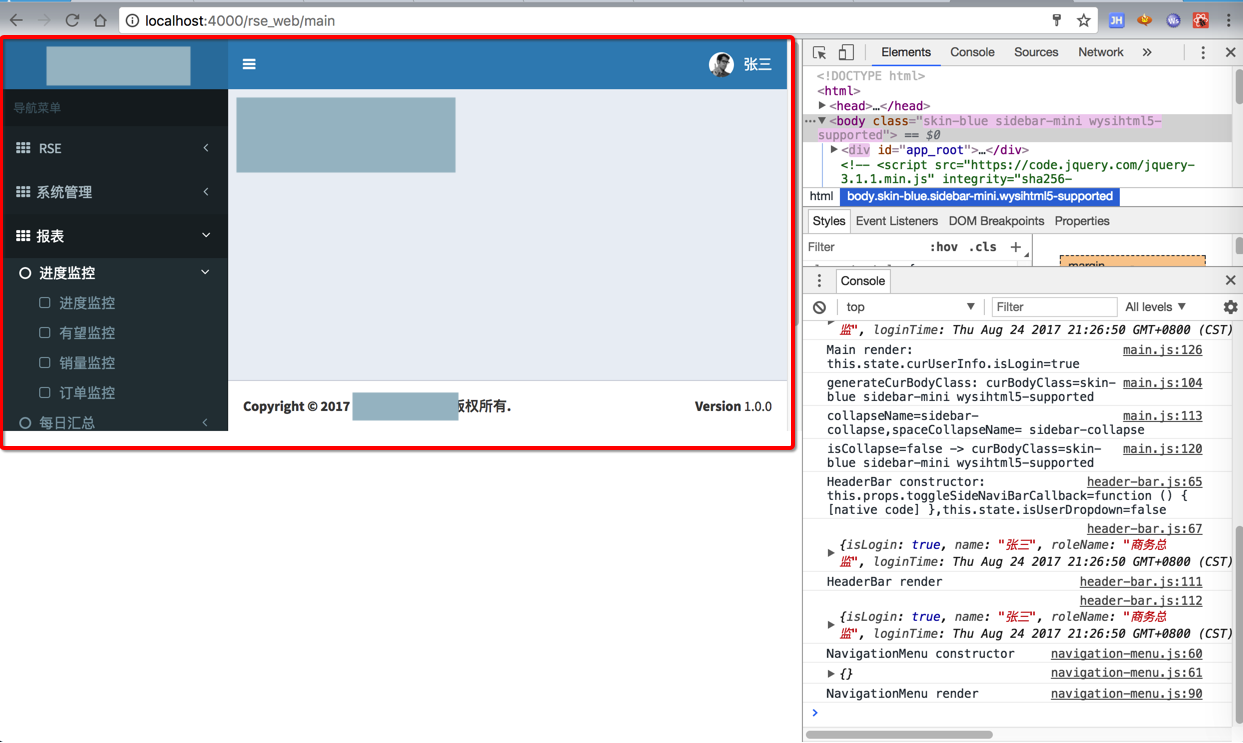Click the saved password key icon

pyautogui.click(x=1057, y=20)
